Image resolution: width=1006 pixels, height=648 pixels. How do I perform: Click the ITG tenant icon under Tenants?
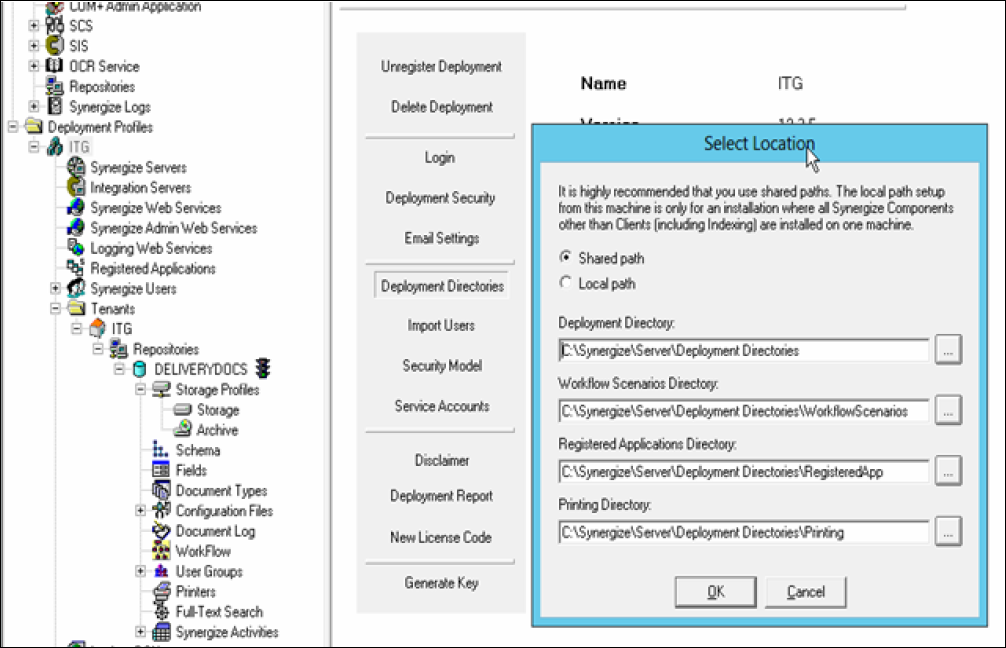pos(98,328)
